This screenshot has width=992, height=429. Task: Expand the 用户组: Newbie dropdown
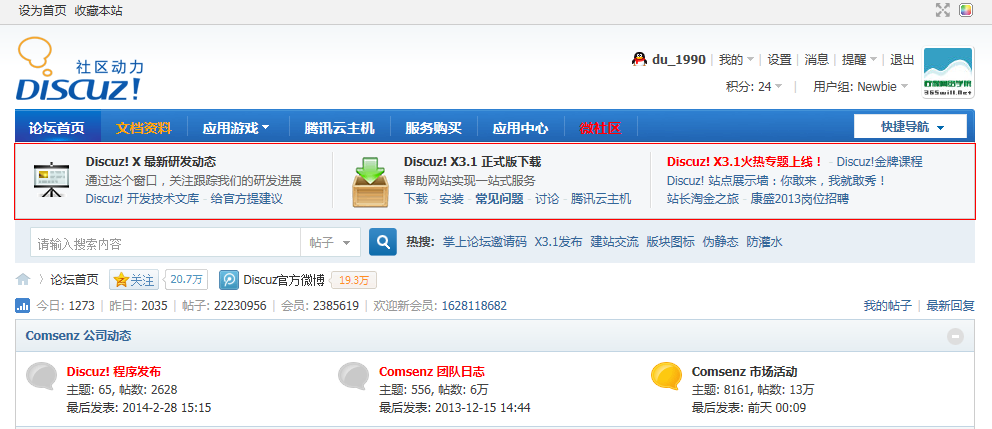coord(861,87)
